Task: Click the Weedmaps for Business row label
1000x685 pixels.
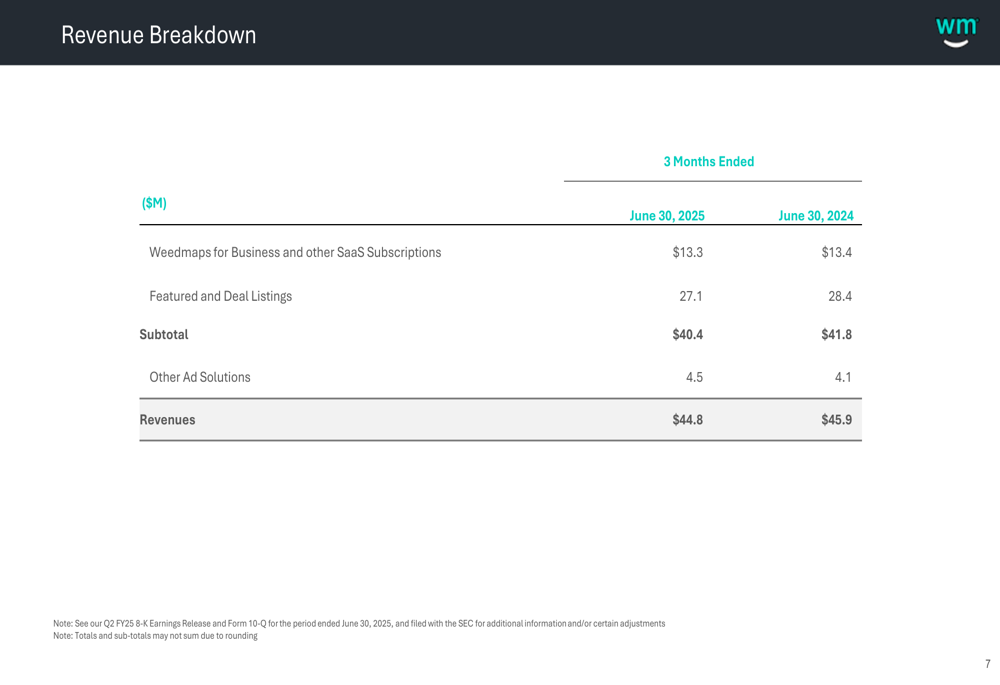Action: [x=295, y=253]
